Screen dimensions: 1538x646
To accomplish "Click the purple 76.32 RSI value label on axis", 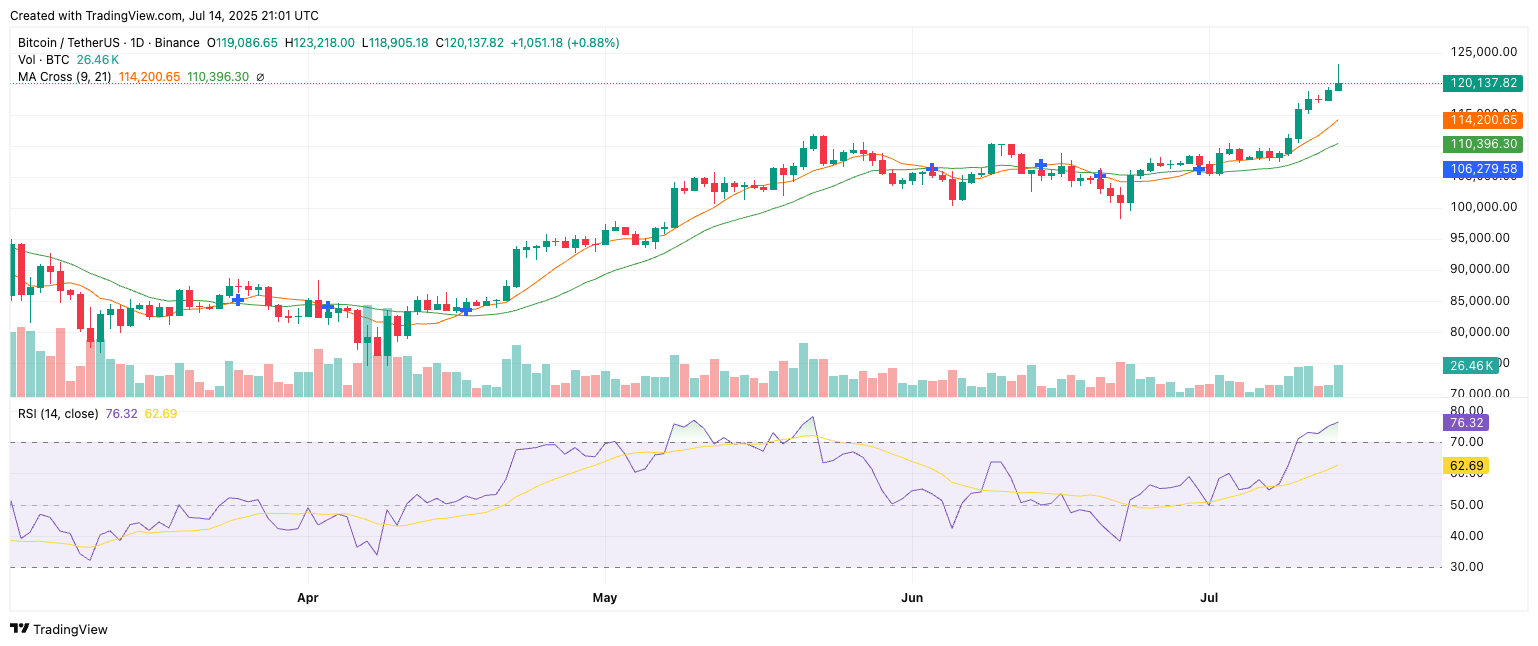I will click(x=1464, y=423).
